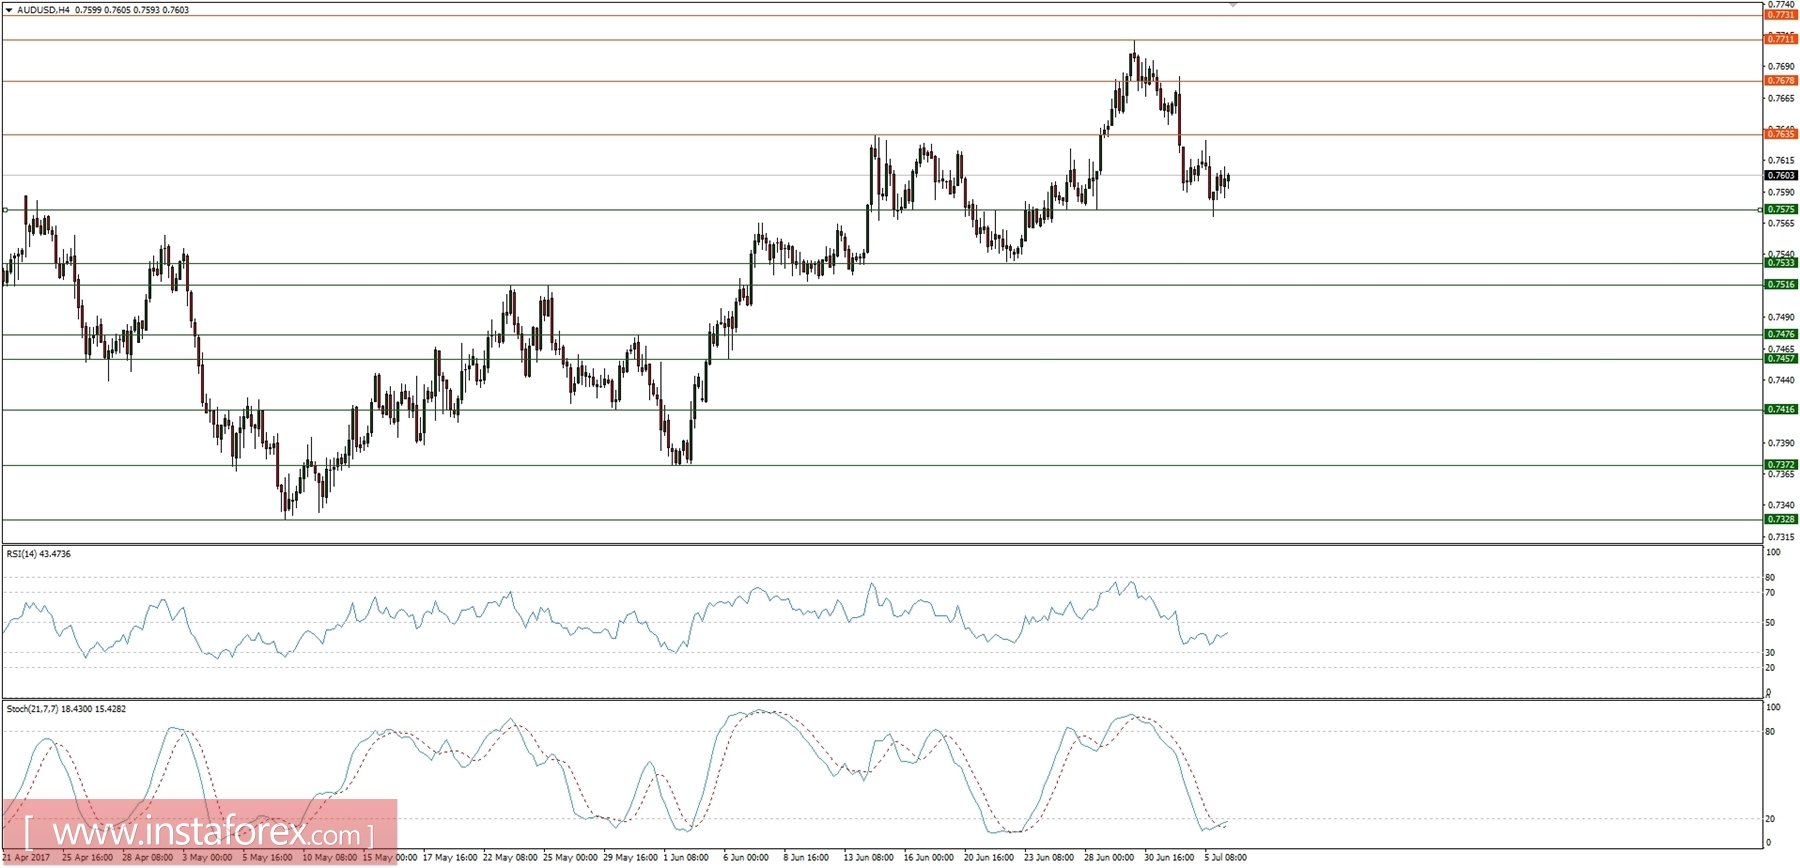Click the orange 0.7731 resistance price label

pyautogui.click(x=1781, y=15)
